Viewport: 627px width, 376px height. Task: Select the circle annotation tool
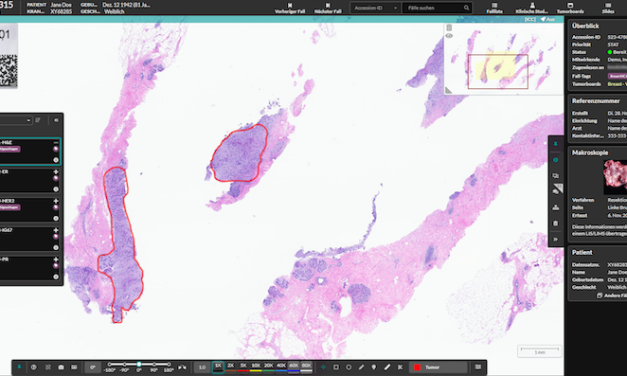349,367
